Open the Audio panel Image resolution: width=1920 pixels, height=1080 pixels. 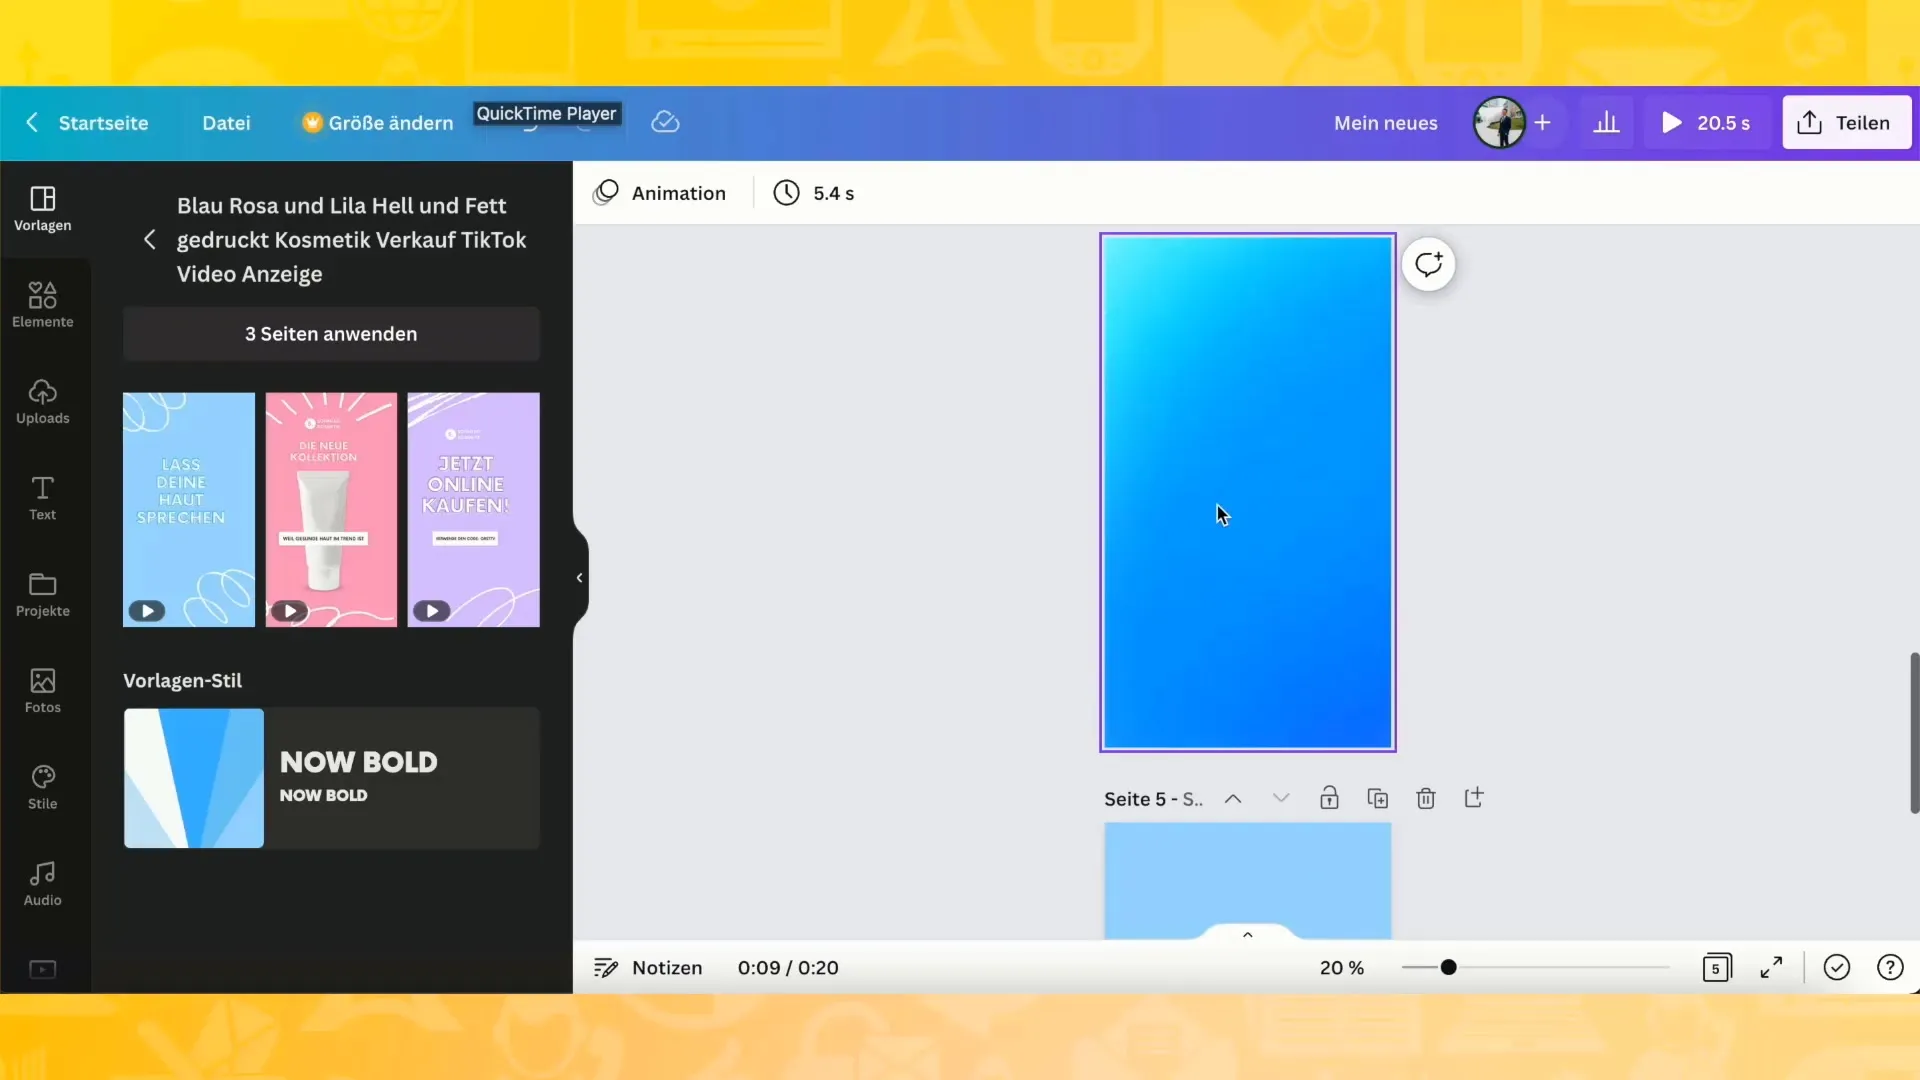click(42, 882)
